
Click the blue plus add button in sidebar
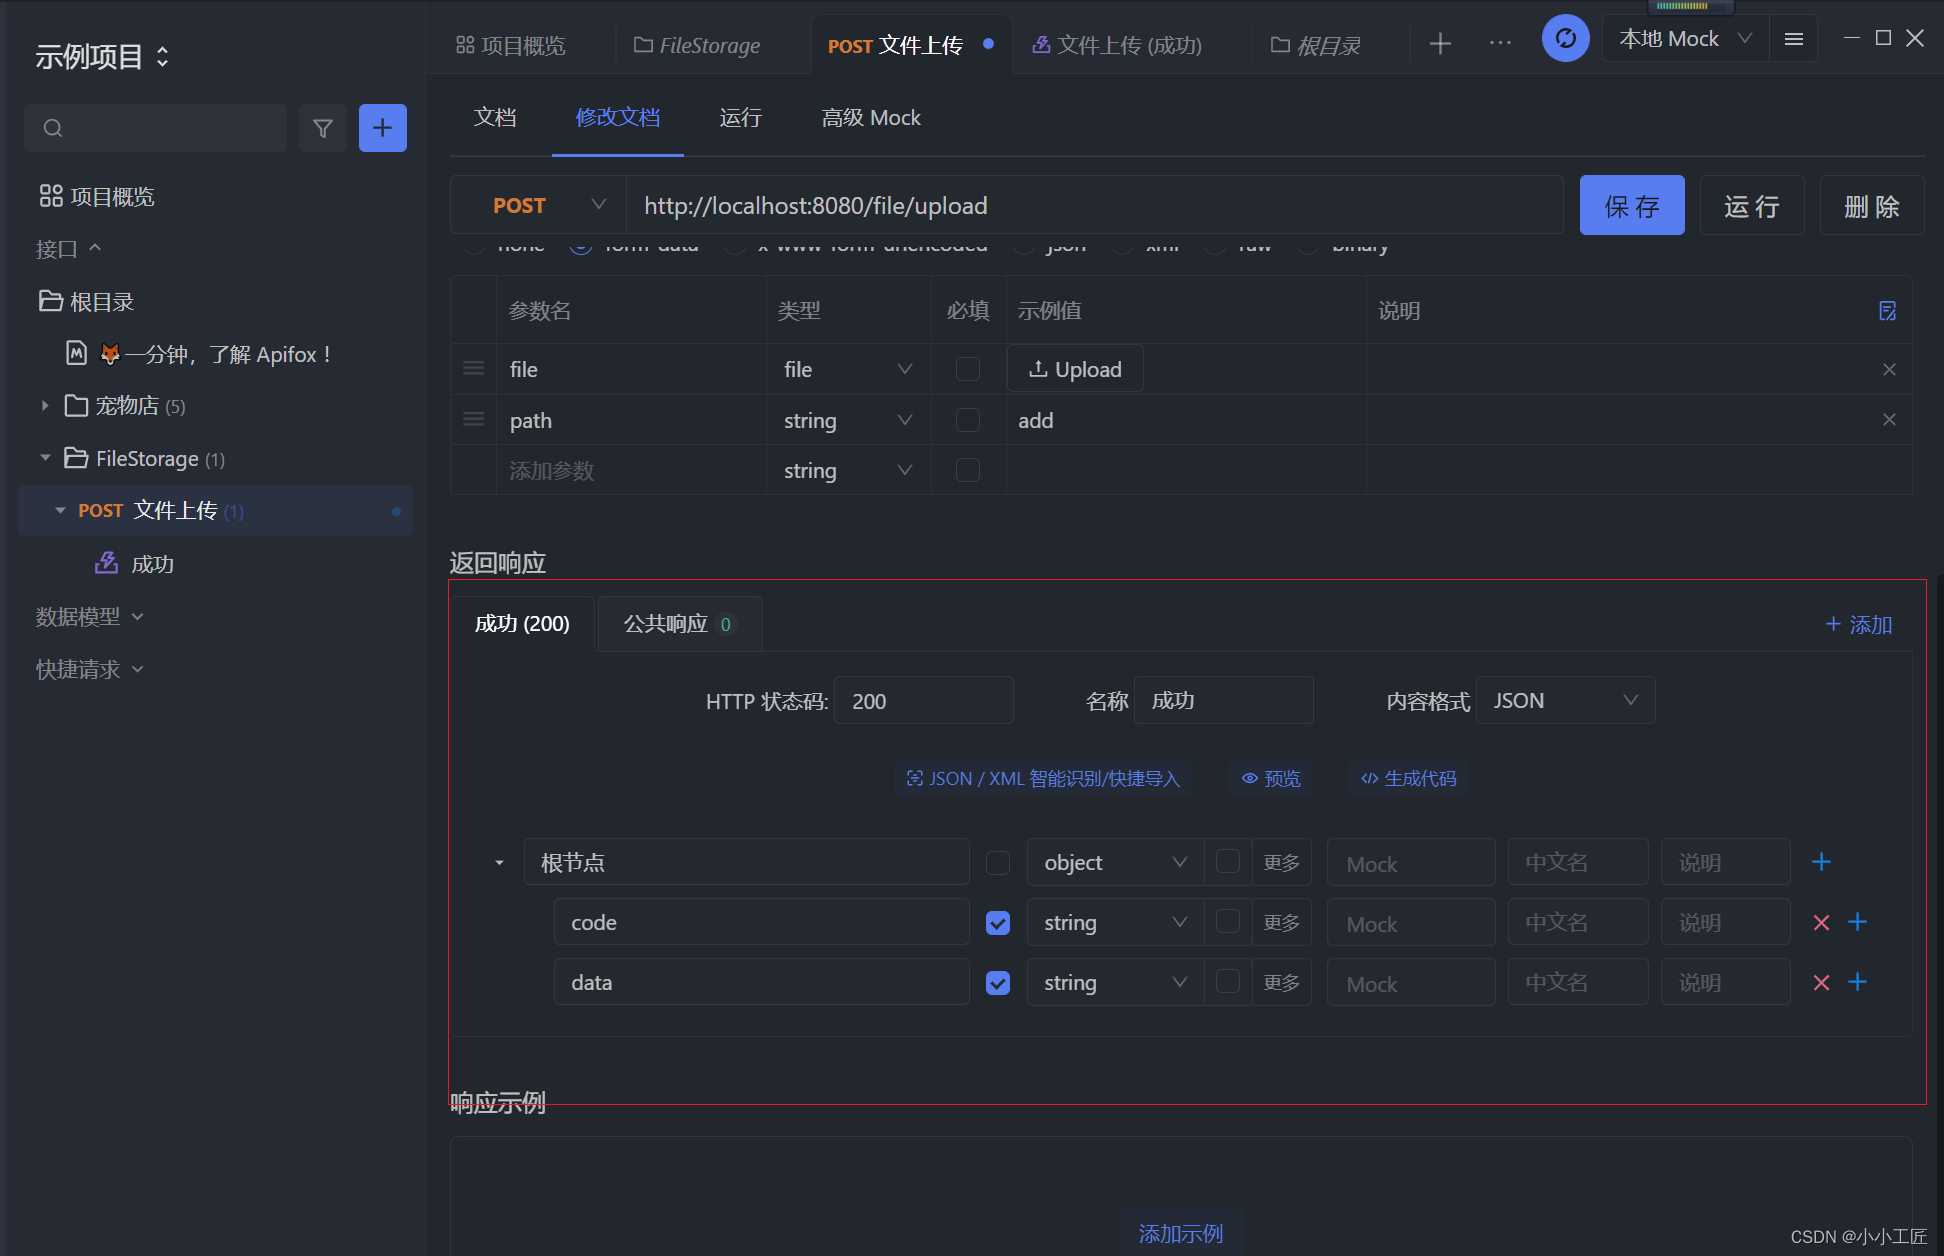[383, 128]
